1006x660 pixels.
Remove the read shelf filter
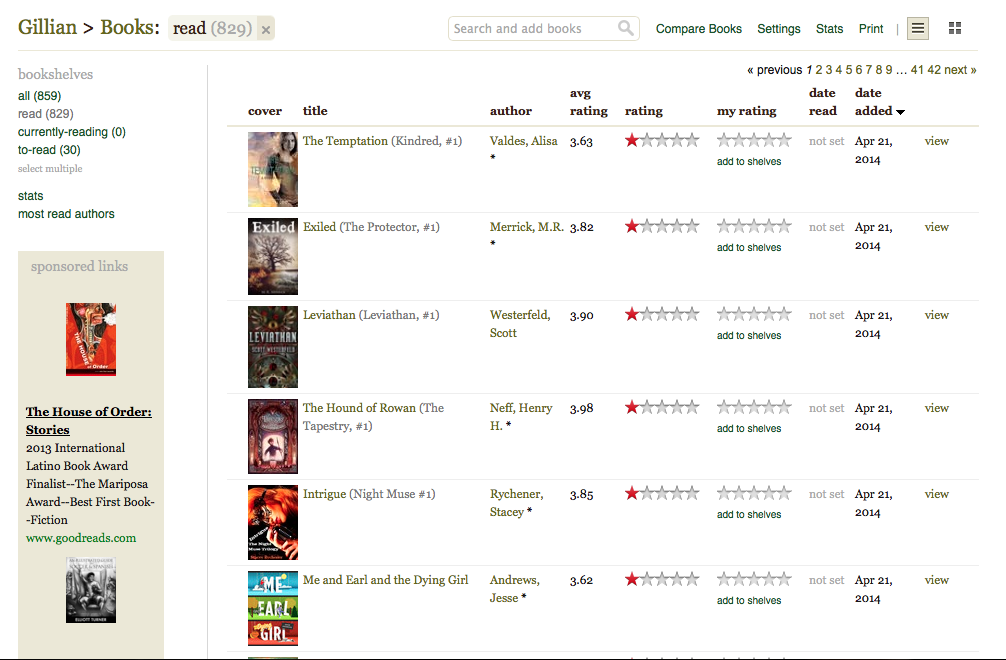point(266,29)
